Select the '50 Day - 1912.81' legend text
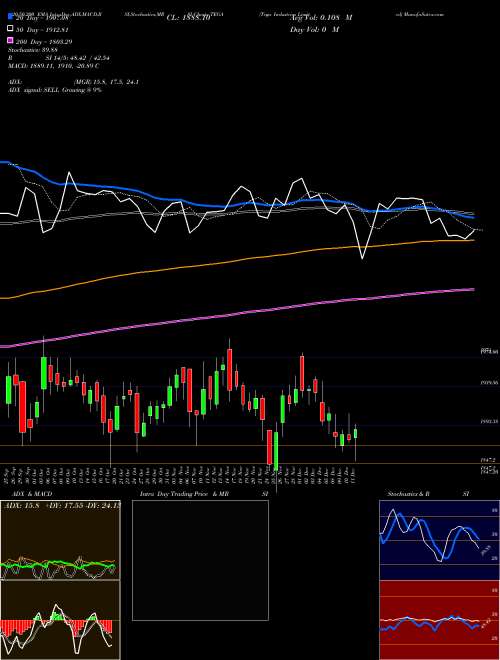Image resolution: width=500 pixels, height=660 pixels. [x=42, y=29]
